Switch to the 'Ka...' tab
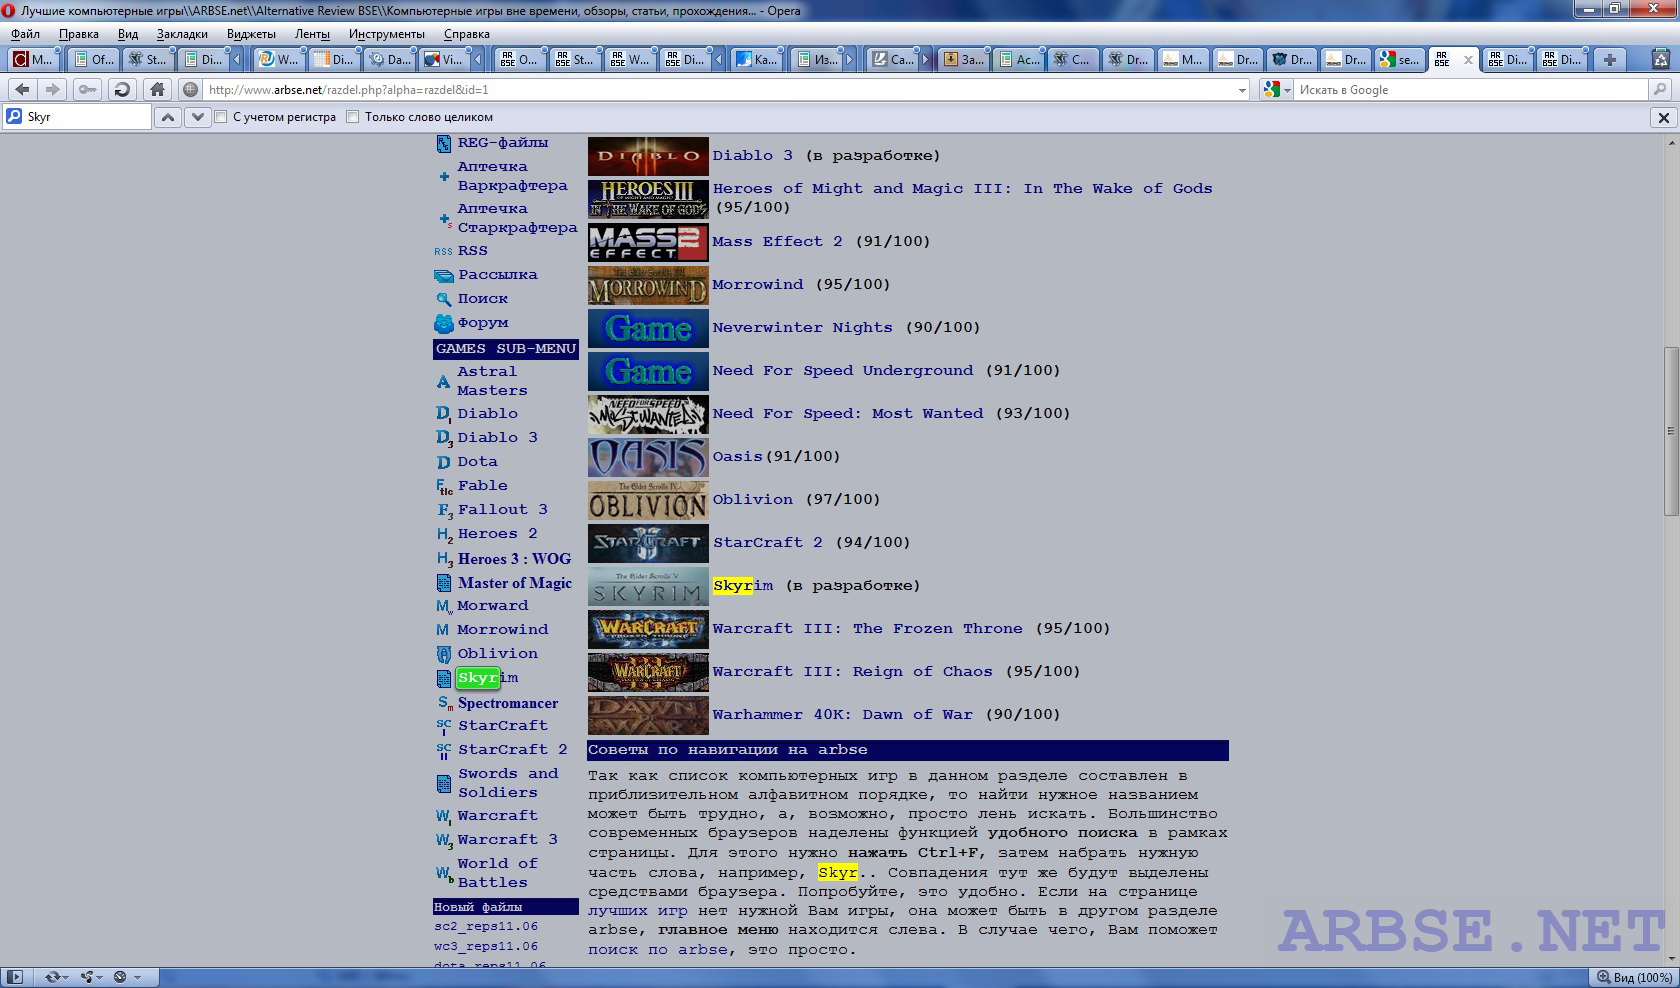This screenshot has width=1680, height=988. [x=756, y=60]
